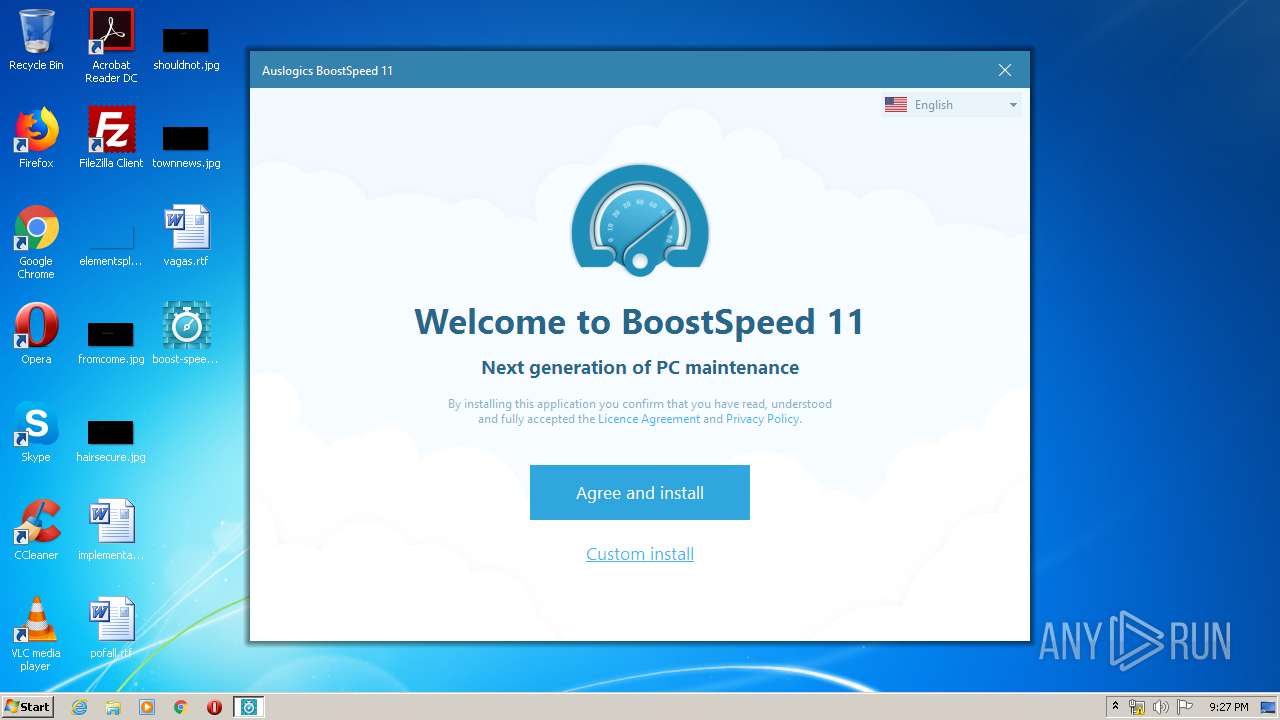
Task: Click BoostSpeed installer taskbar button
Action: (249, 707)
